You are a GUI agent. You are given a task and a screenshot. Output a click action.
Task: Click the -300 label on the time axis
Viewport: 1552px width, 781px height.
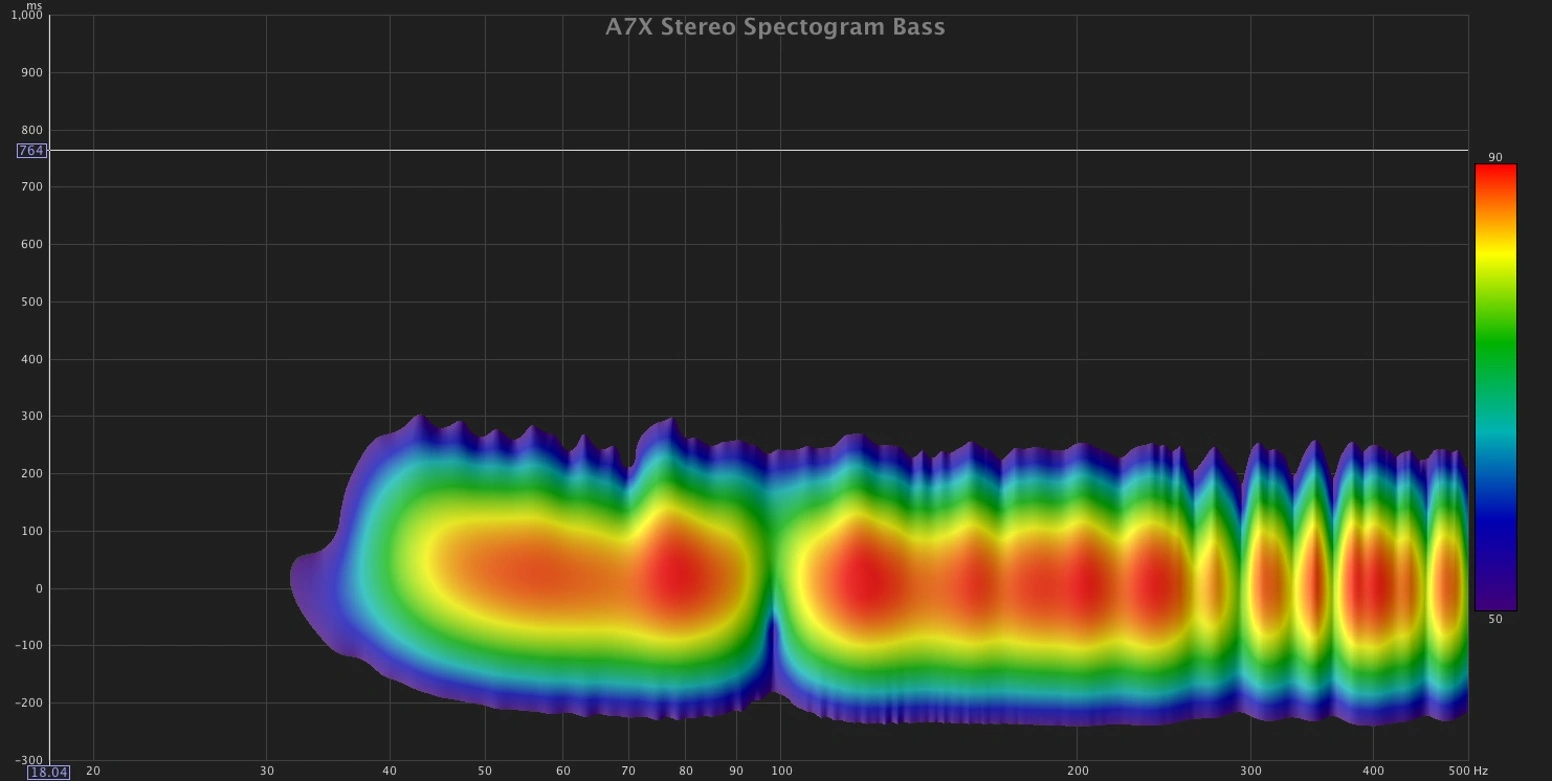click(x=27, y=761)
